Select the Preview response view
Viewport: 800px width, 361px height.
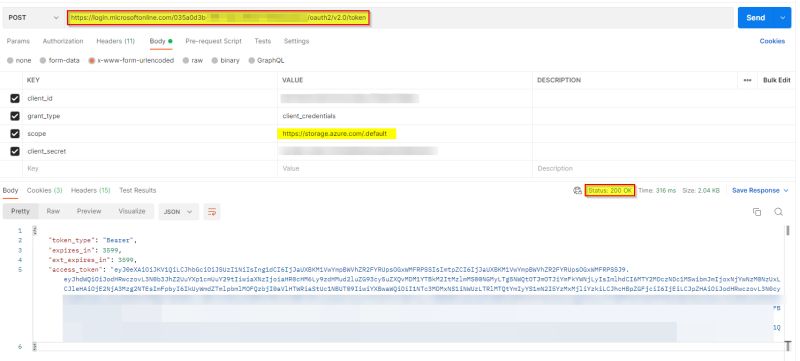tap(89, 212)
